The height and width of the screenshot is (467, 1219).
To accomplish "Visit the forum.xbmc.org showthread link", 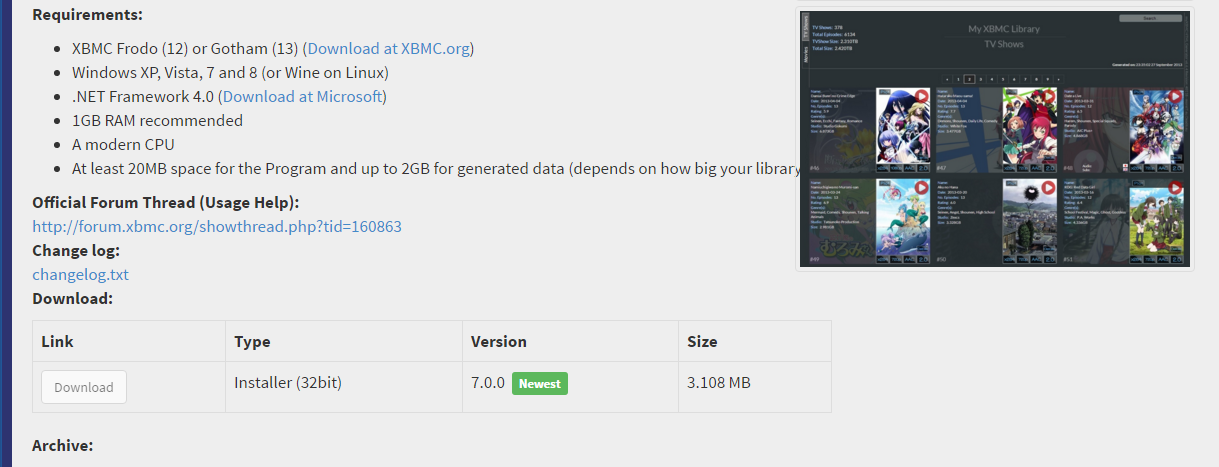I will point(217,226).
